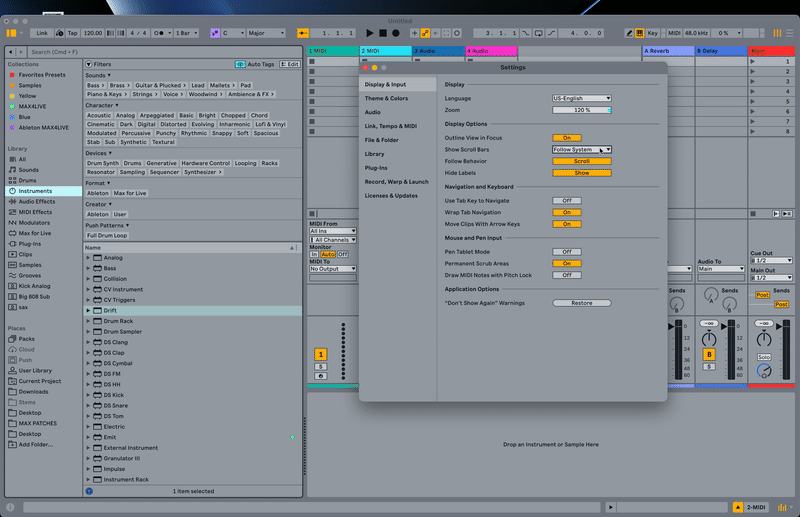This screenshot has width=800, height=517.
Task: Click the Stop button in transport
Action: [x=383, y=33]
